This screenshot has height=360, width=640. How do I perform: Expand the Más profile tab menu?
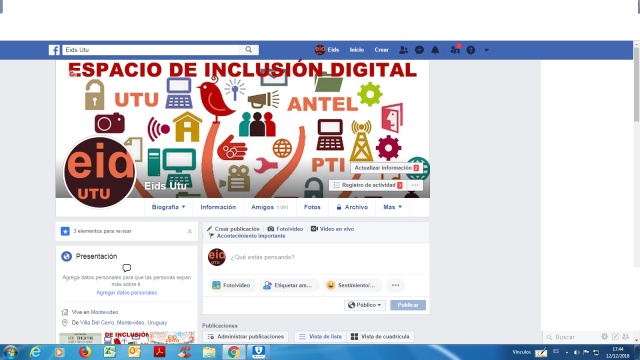pyautogui.click(x=392, y=207)
